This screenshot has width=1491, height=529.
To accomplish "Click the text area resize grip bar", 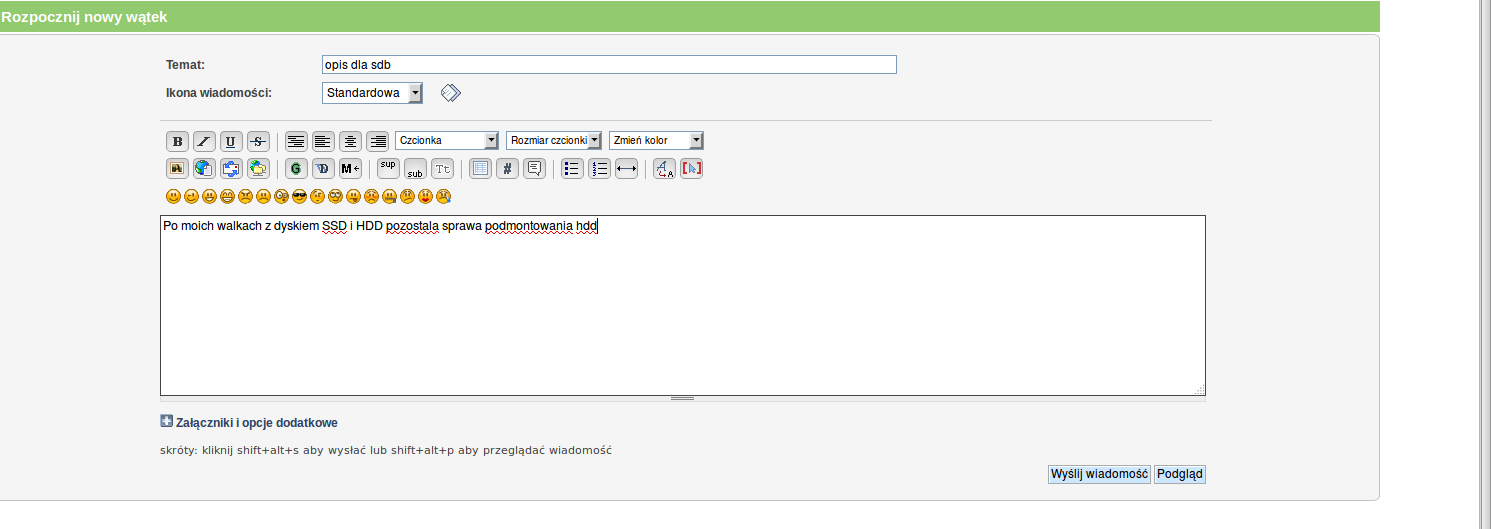I will pos(683,398).
